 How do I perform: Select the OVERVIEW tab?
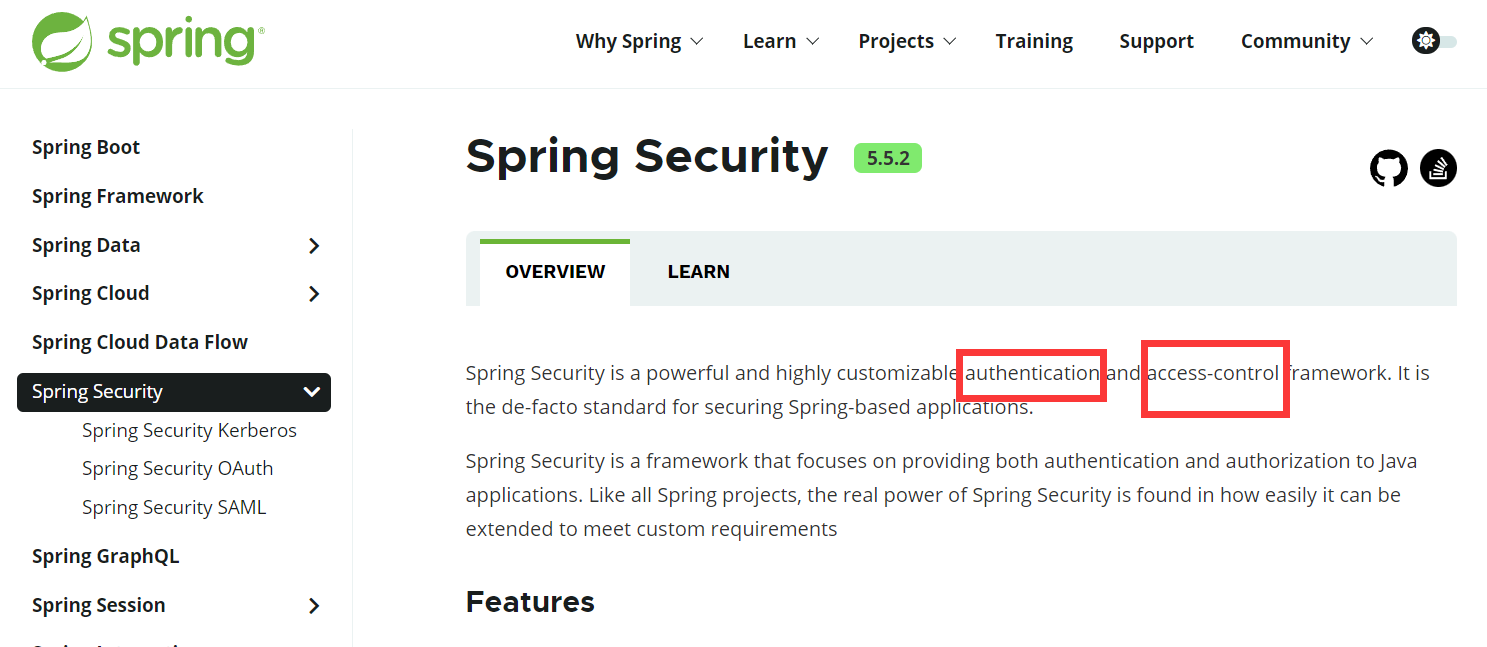click(555, 272)
